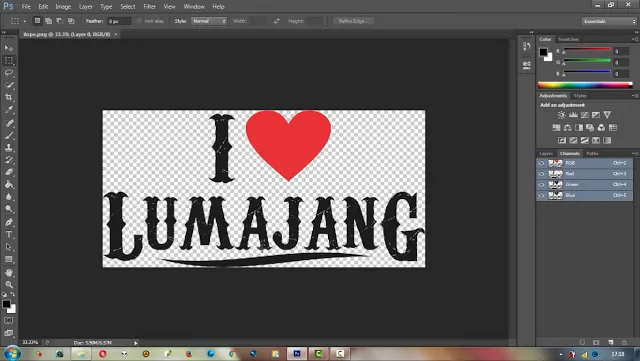This screenshot has height=361, width=640.
Task: Open the Style dropdown set to Normal
Action: [209, 21]
